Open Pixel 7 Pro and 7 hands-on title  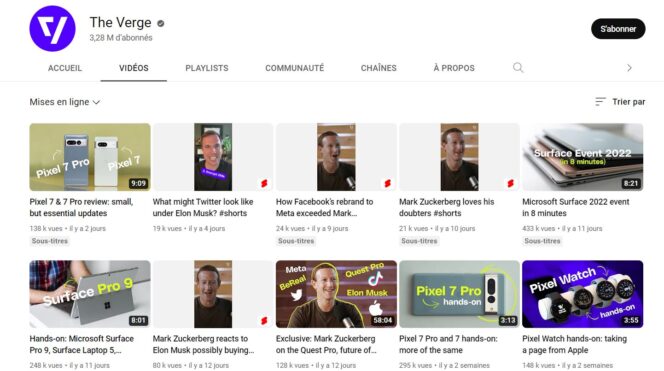pos(448,344)
